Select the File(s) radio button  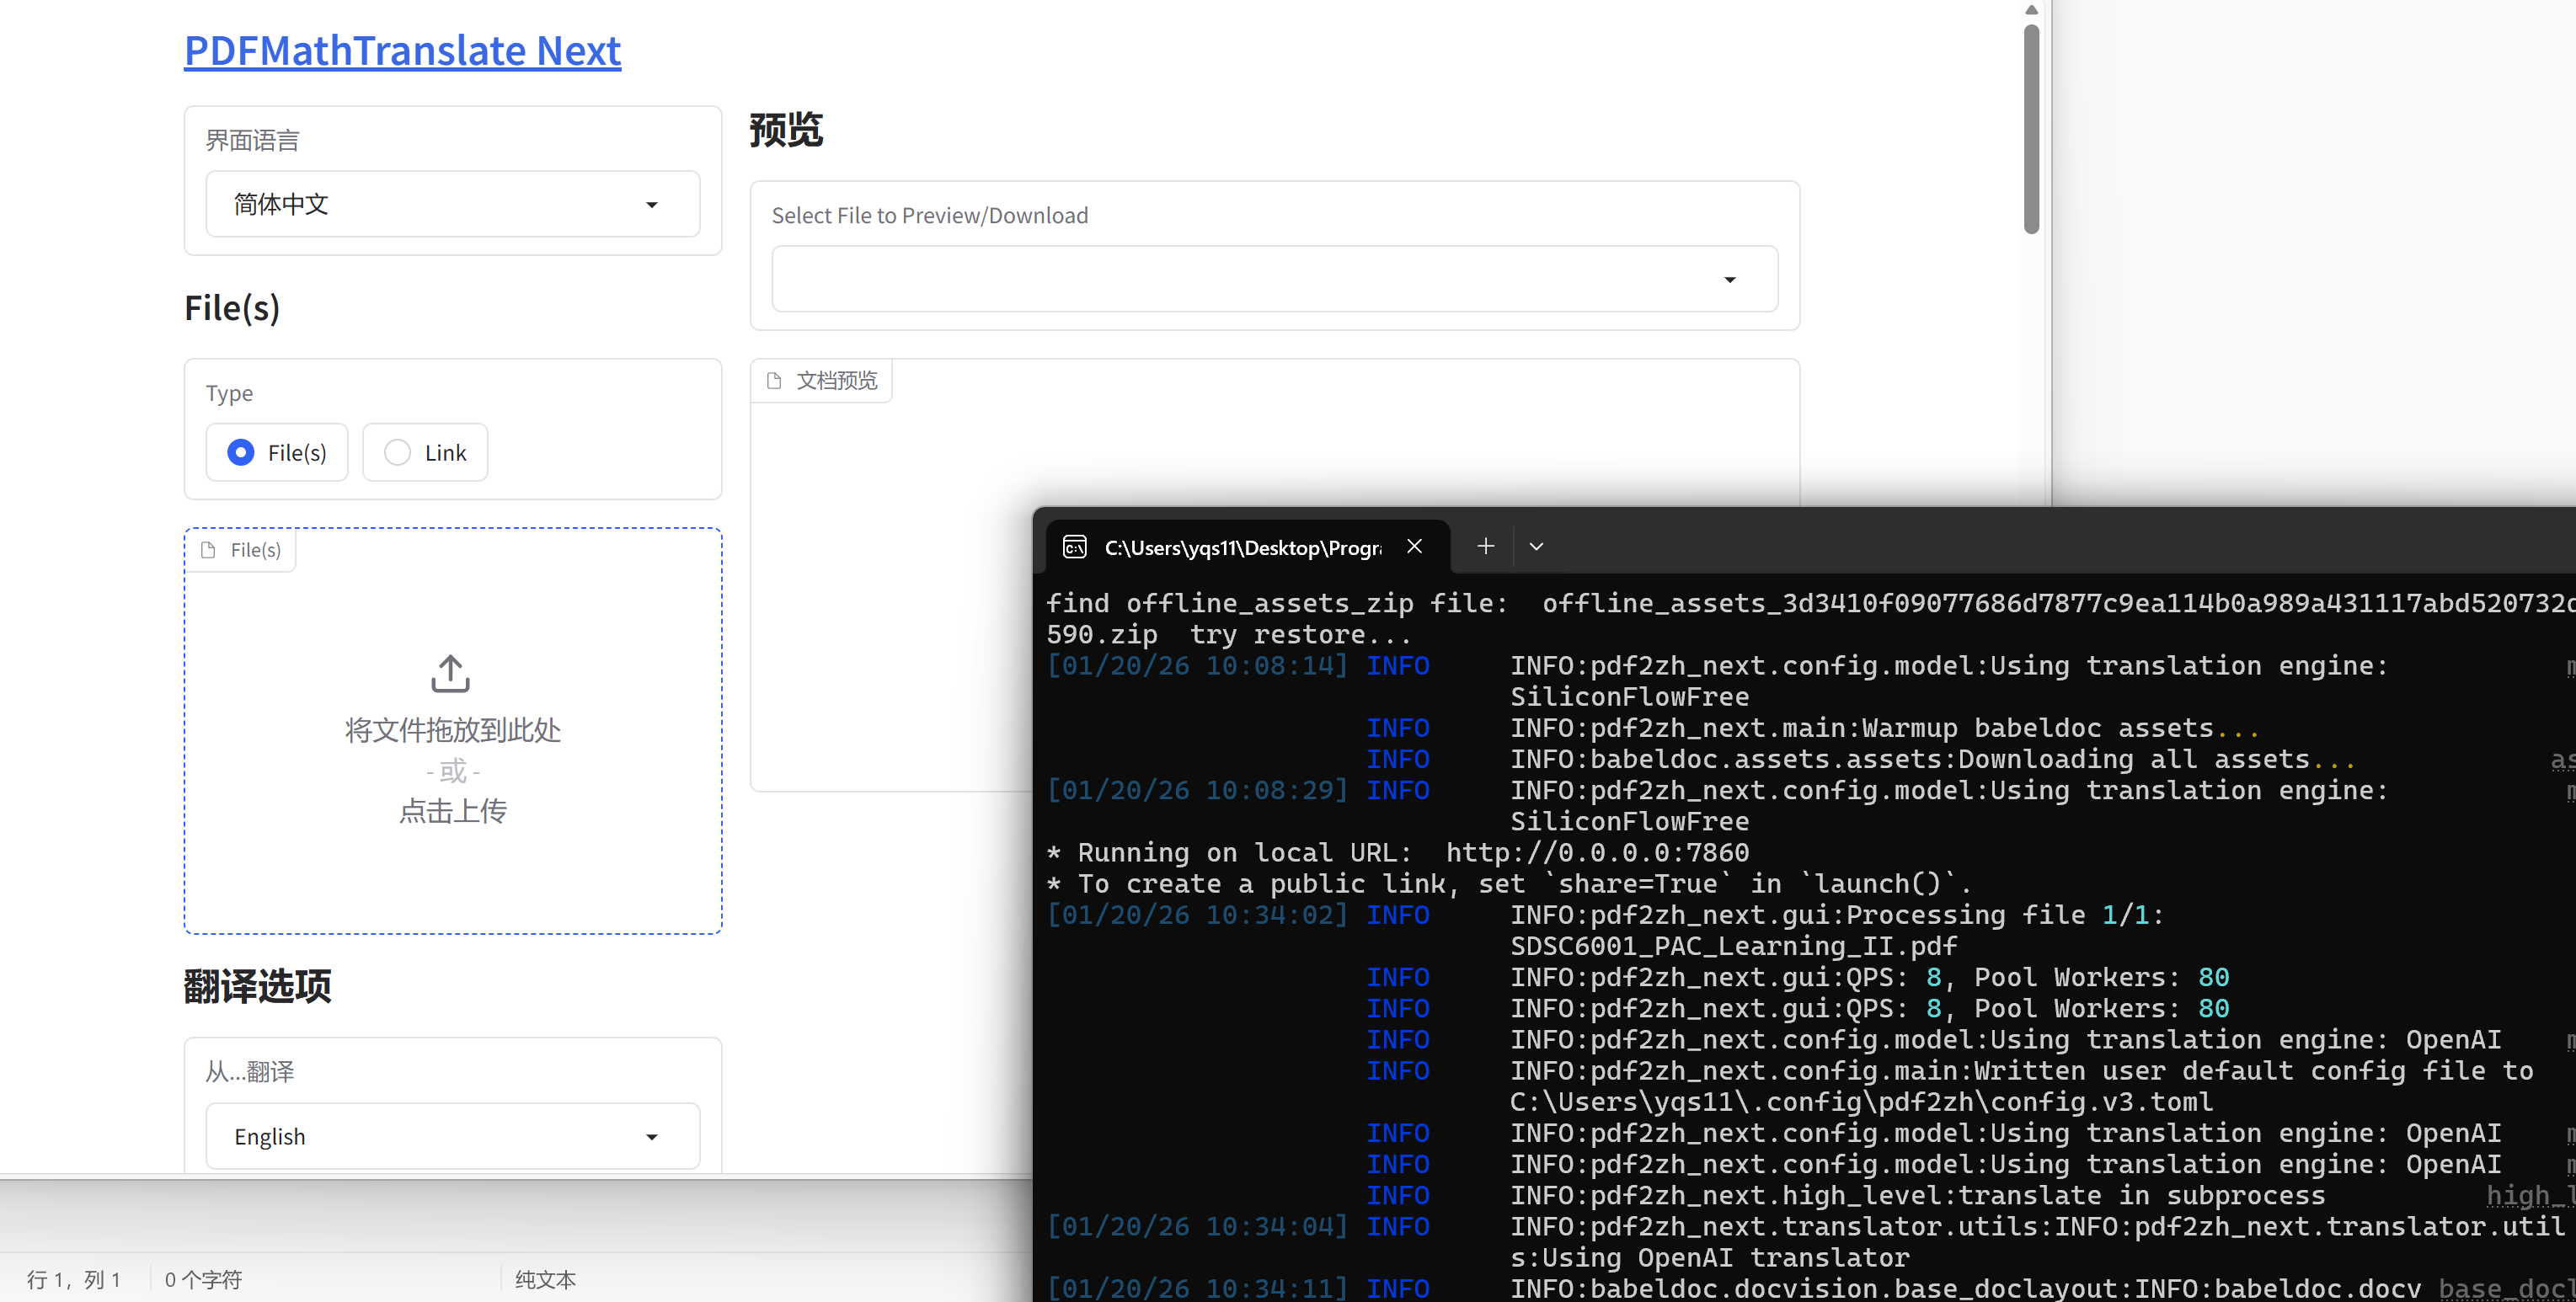241,453
